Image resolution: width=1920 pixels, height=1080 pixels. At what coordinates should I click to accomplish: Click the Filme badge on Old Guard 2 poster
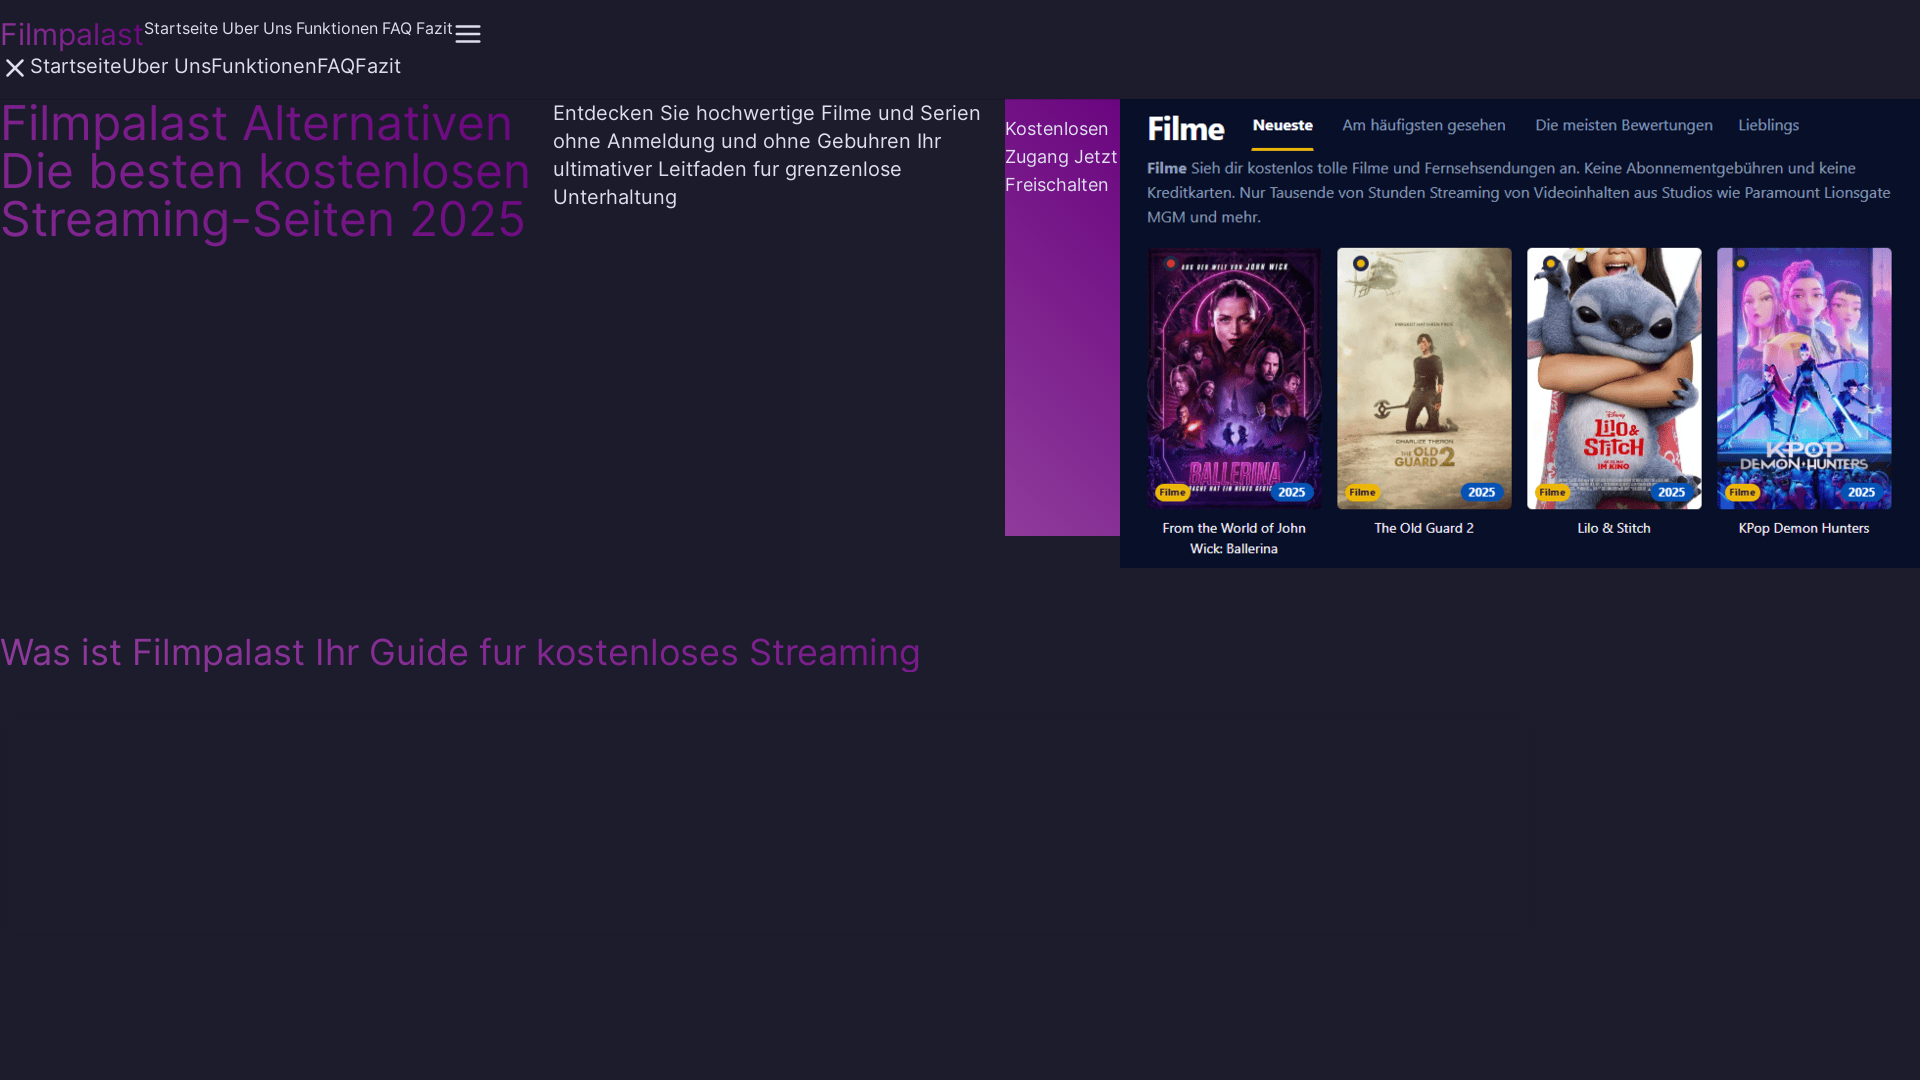tap(1362, 492)
